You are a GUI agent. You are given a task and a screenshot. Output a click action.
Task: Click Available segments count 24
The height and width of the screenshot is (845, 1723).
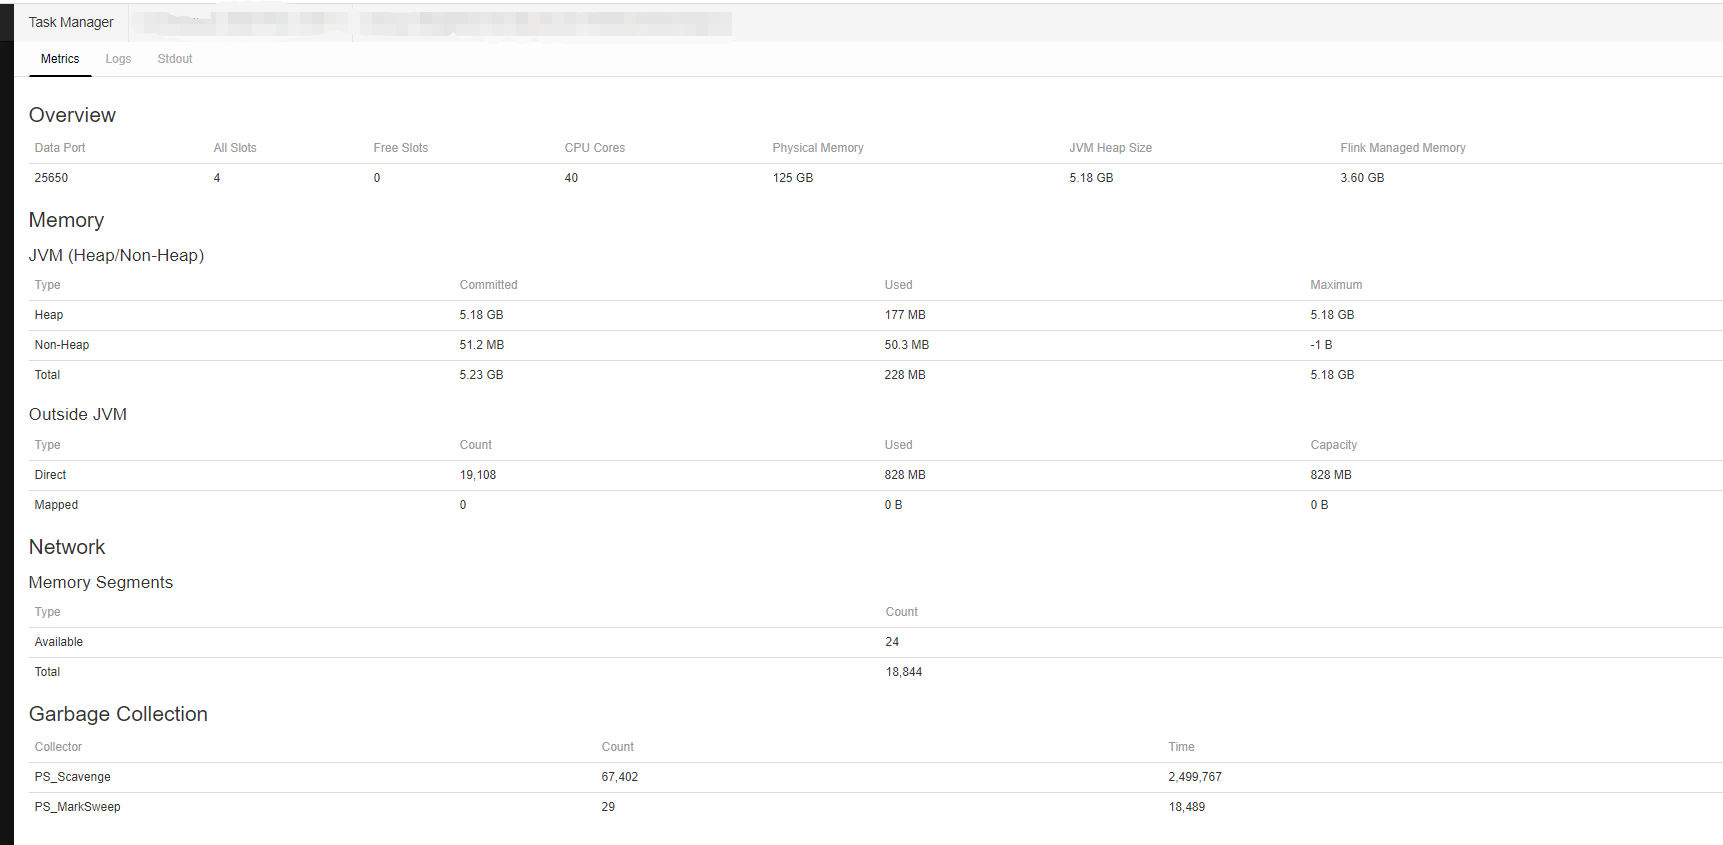click(892, 642)
